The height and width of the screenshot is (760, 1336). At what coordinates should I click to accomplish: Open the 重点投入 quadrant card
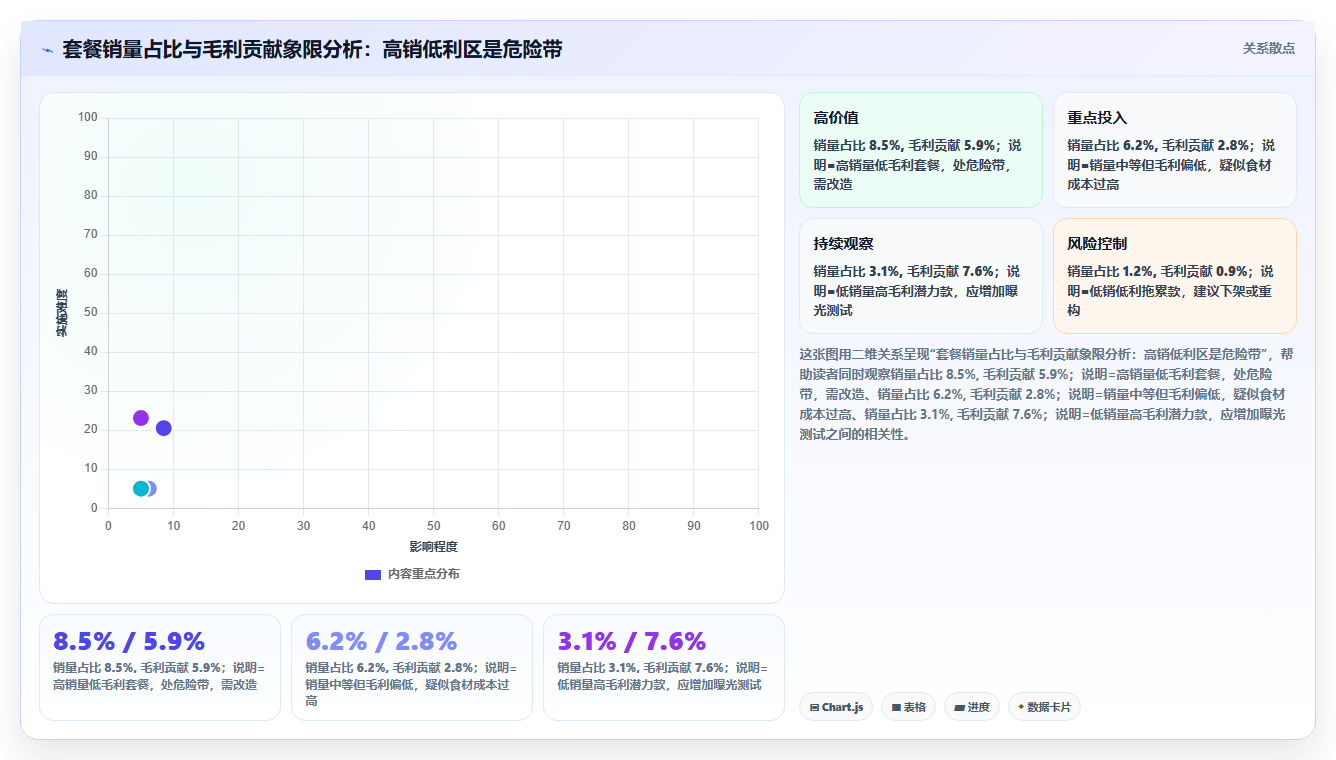coord(1174,150)
